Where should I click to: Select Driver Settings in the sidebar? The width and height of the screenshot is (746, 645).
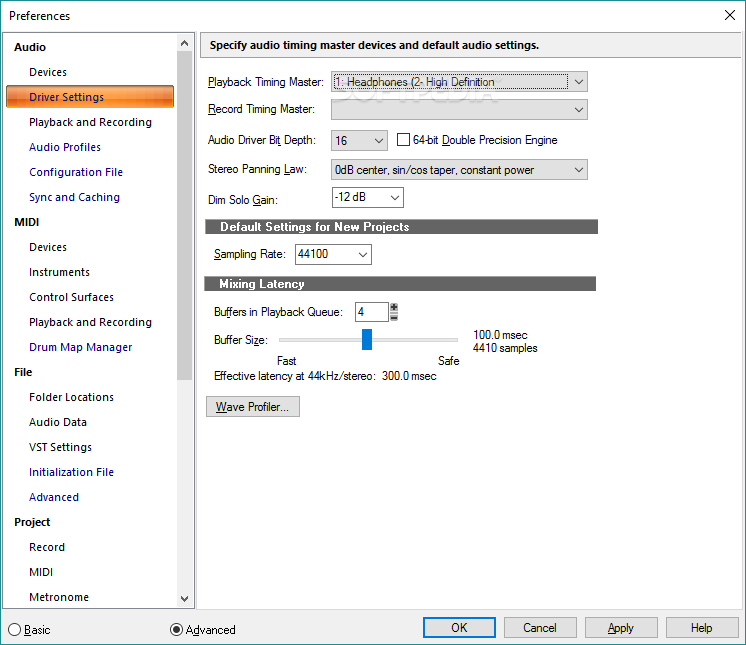tap(90, 97)
